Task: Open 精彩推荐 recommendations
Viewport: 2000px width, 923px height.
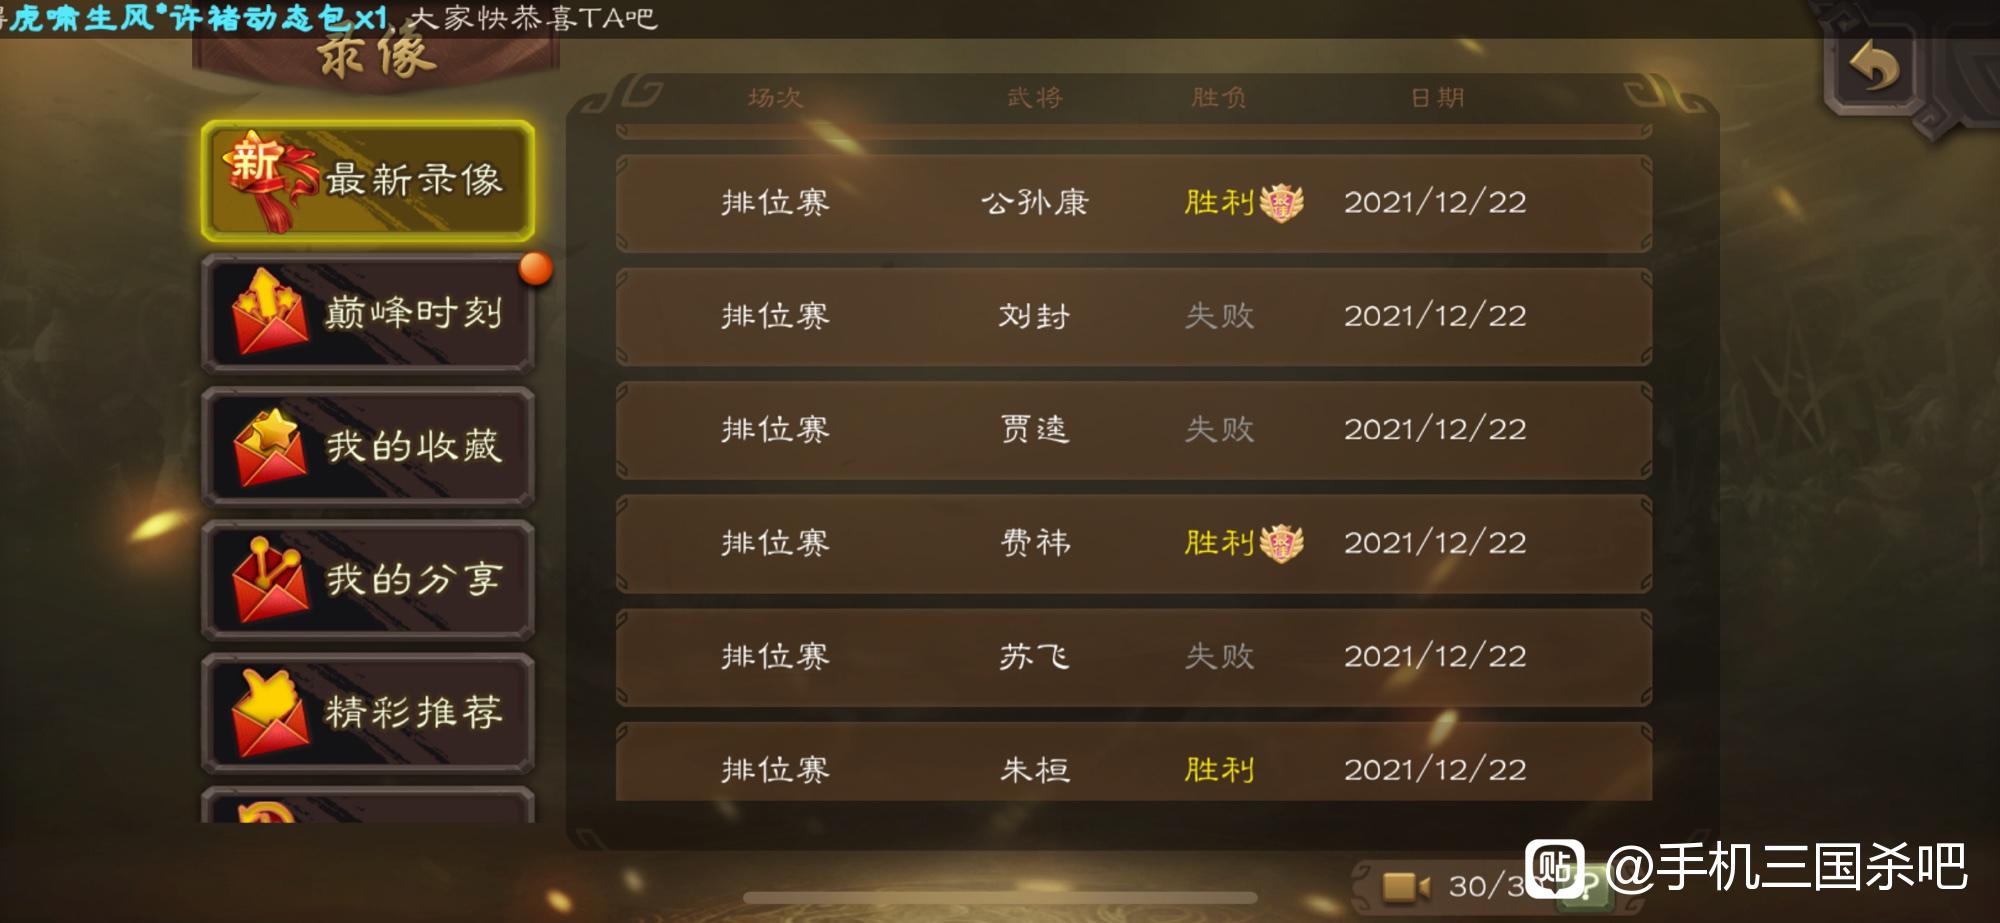Action: [x=368, y=712]
